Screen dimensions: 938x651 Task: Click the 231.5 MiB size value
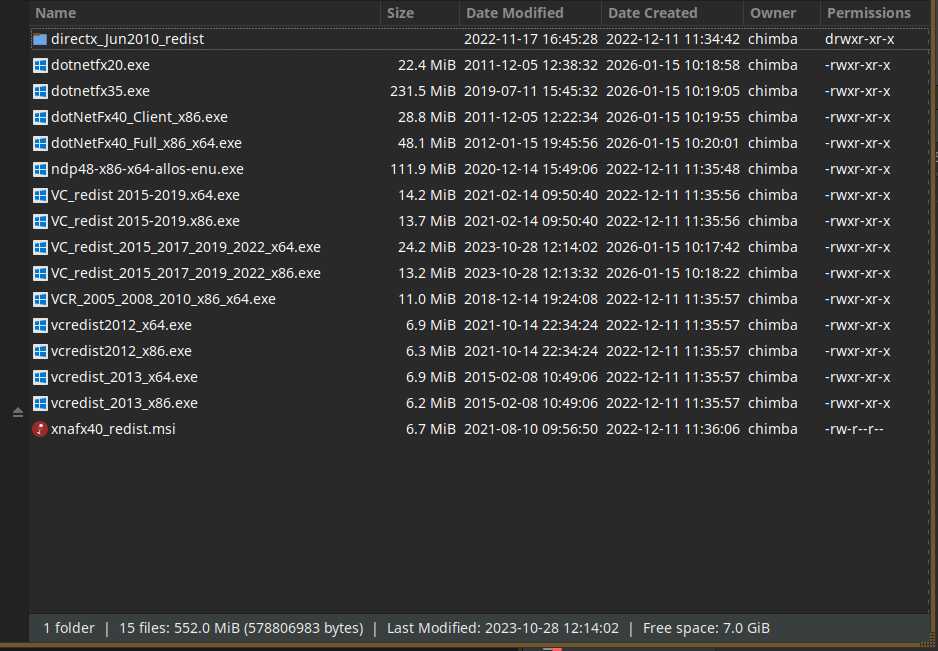click(x=422, y=91)
